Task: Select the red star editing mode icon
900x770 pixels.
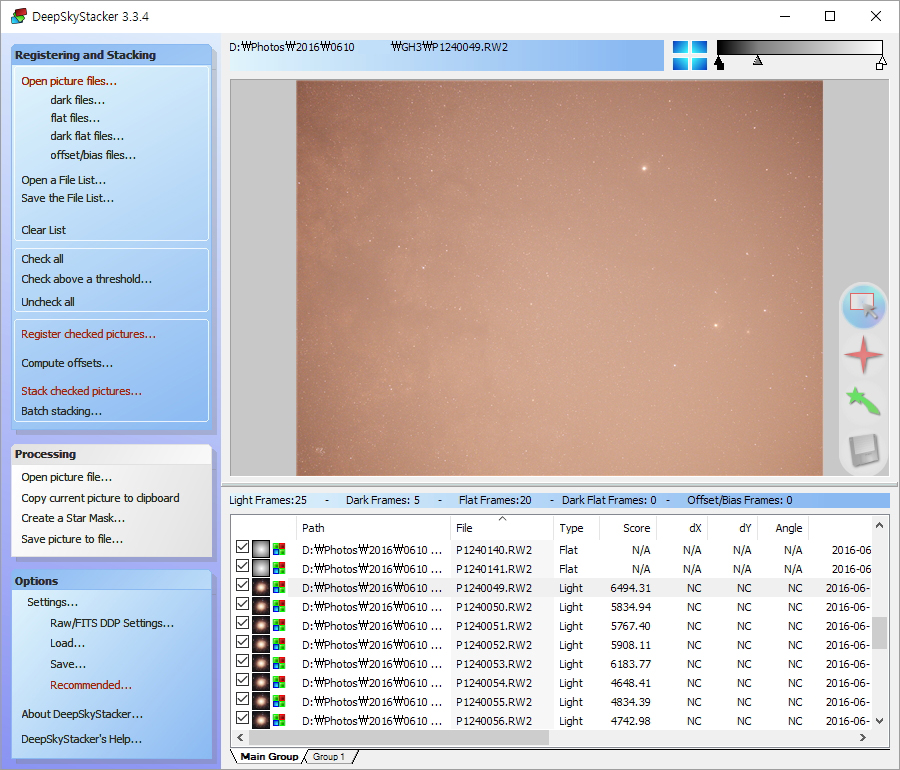Action: point(863,355)
